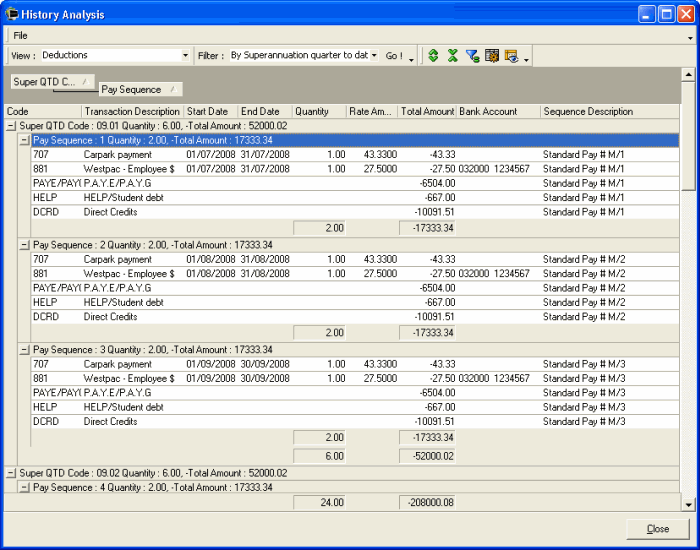Click the last toolbar icon before dropdown arrow

pos(511,56)
